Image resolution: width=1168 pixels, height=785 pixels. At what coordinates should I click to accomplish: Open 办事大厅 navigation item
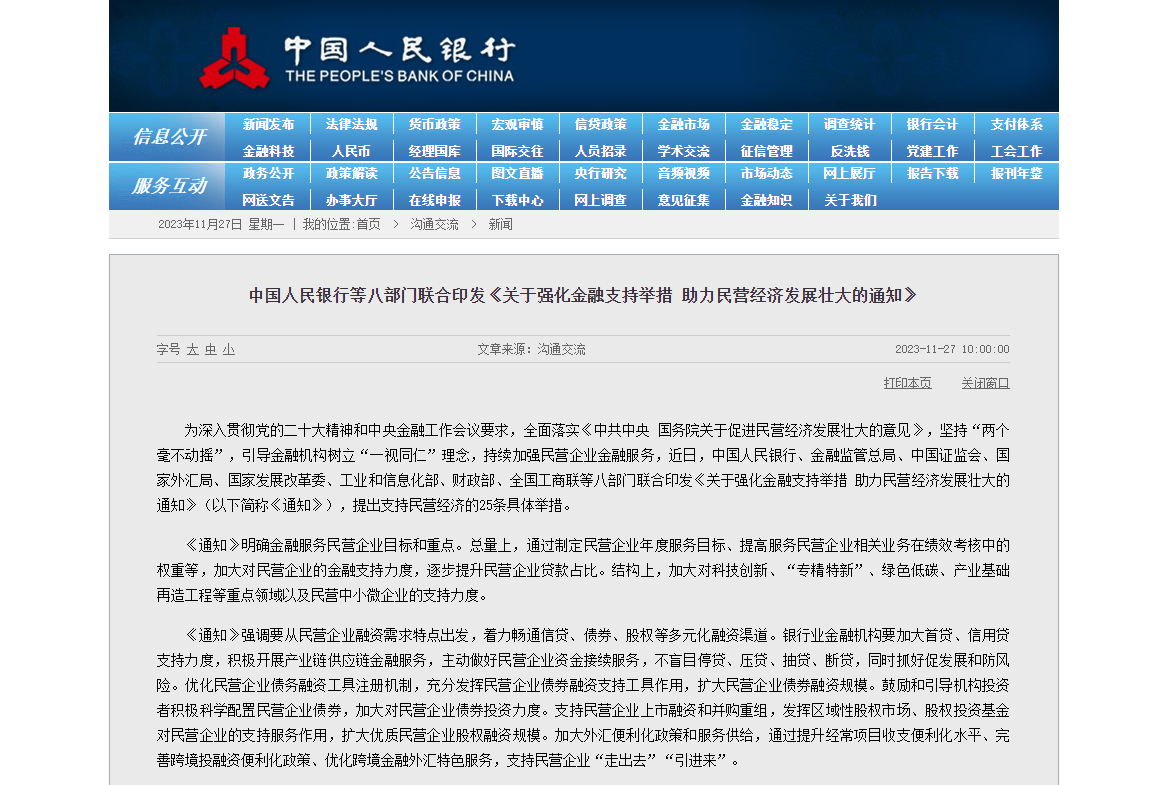point(351,200)
